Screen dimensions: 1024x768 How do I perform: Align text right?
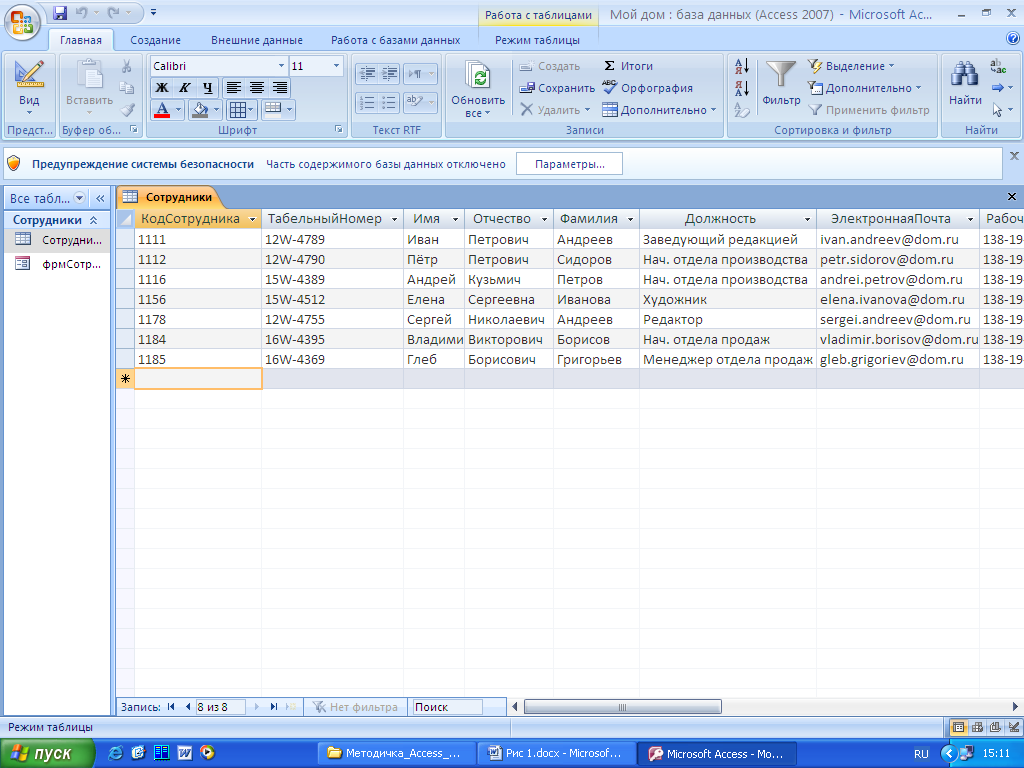click(x=280, y=88)
